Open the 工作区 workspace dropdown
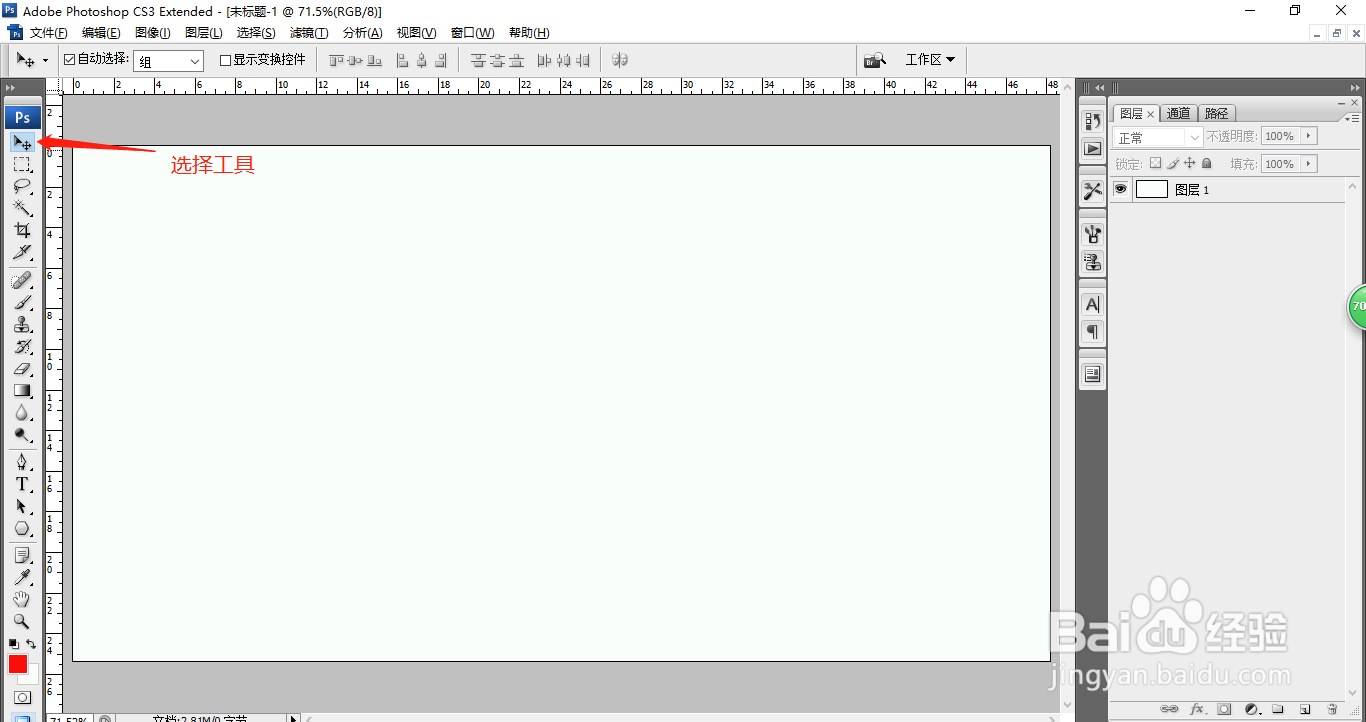Screen dimensions: 1366x722 click(x=930, y=60)
